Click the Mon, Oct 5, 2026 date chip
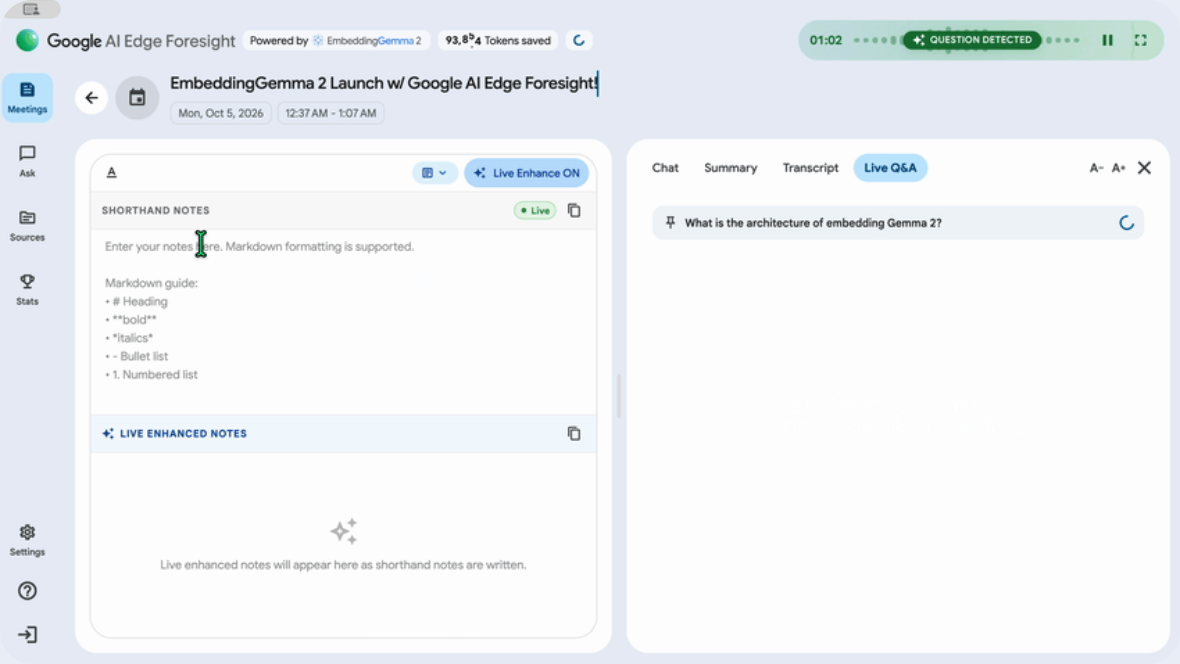 220,113
